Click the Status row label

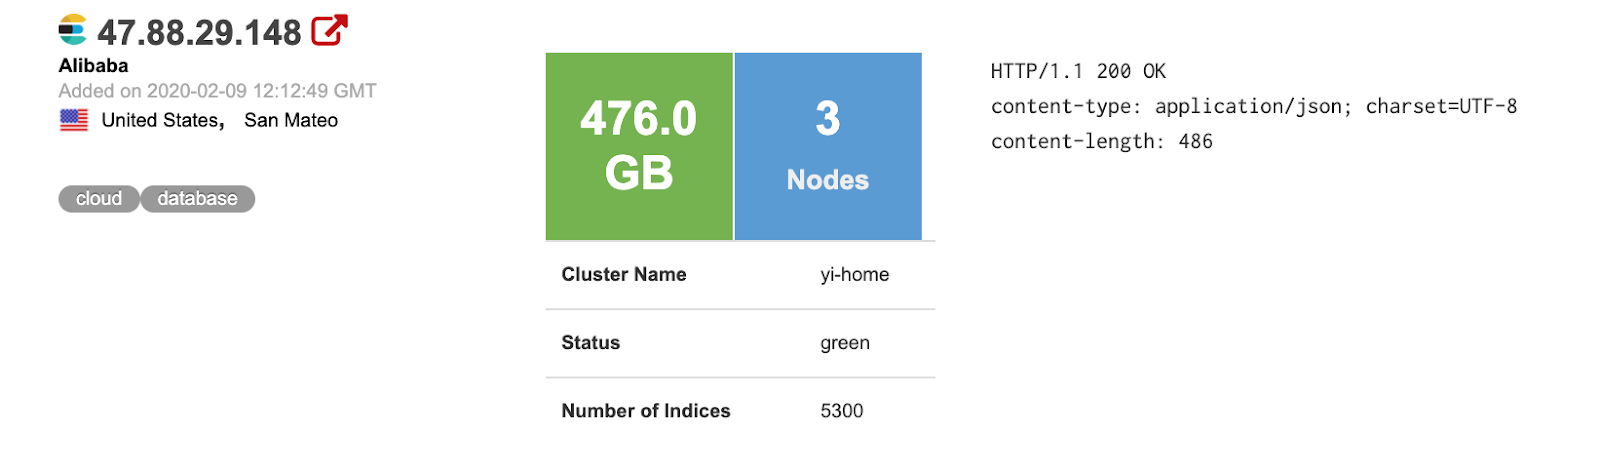(590, 342)
